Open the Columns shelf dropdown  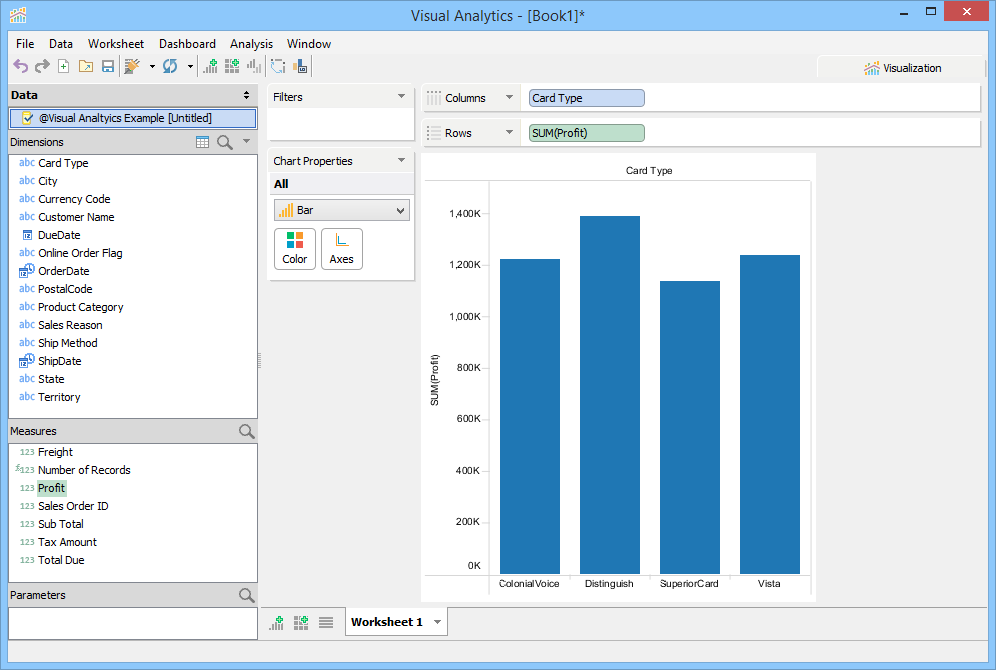509,98
